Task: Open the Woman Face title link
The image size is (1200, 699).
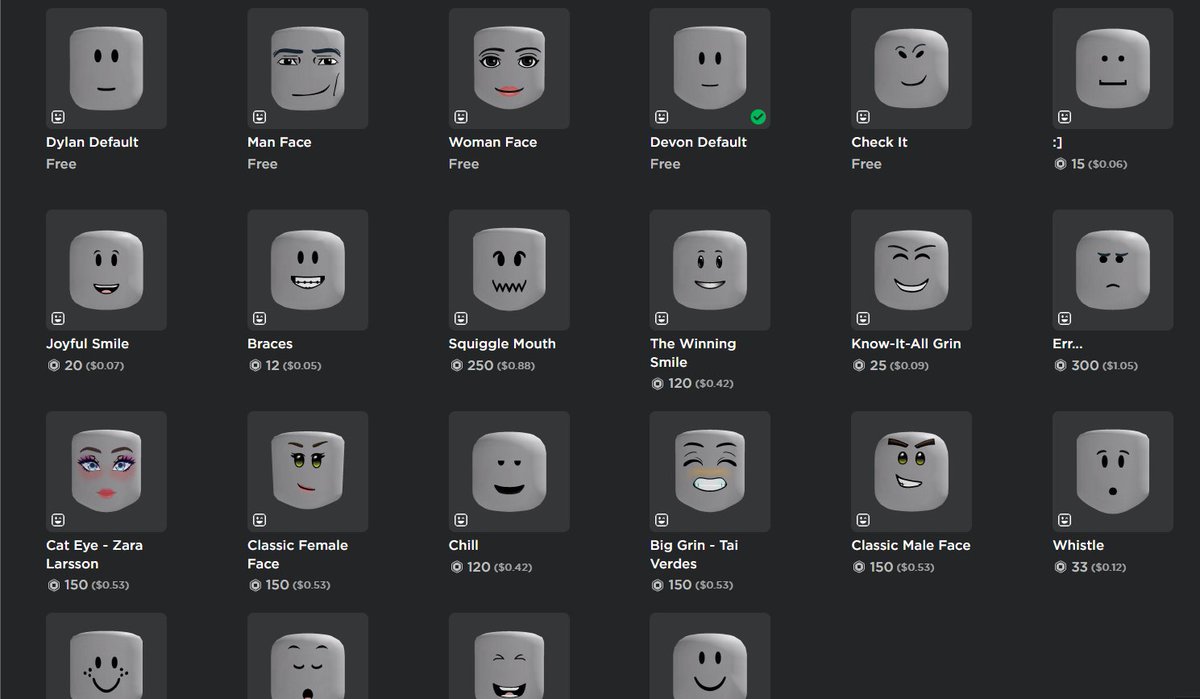Action: point(493,143)
